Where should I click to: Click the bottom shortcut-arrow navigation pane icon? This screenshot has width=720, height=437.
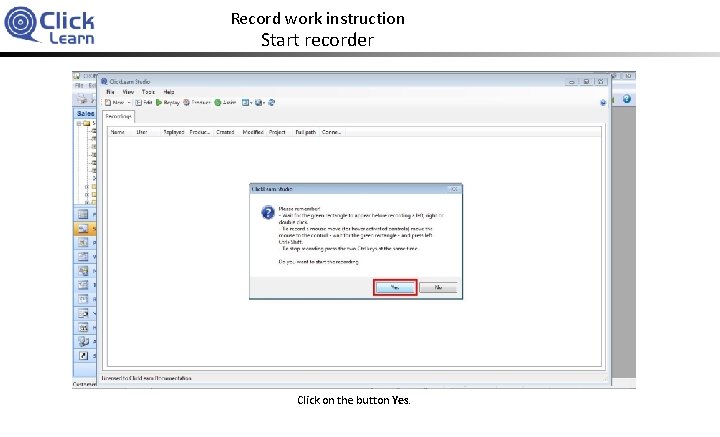[83, 355]
